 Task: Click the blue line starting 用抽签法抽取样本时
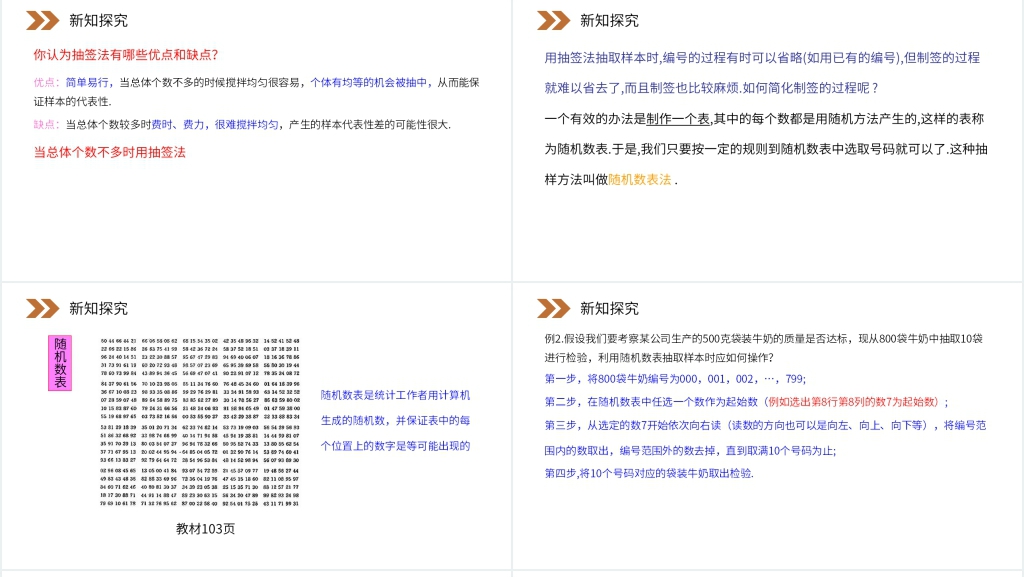pos(762,58)
